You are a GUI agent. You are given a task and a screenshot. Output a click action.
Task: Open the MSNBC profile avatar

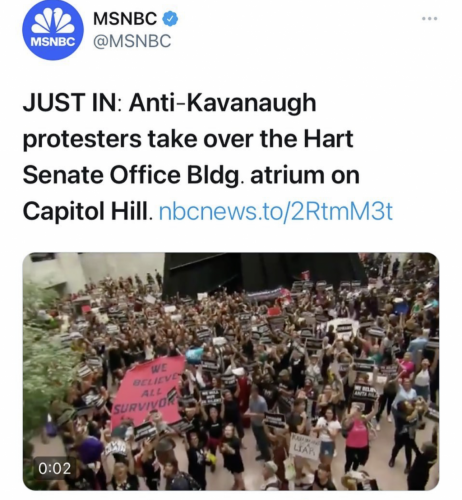click(x=53, y=29)
